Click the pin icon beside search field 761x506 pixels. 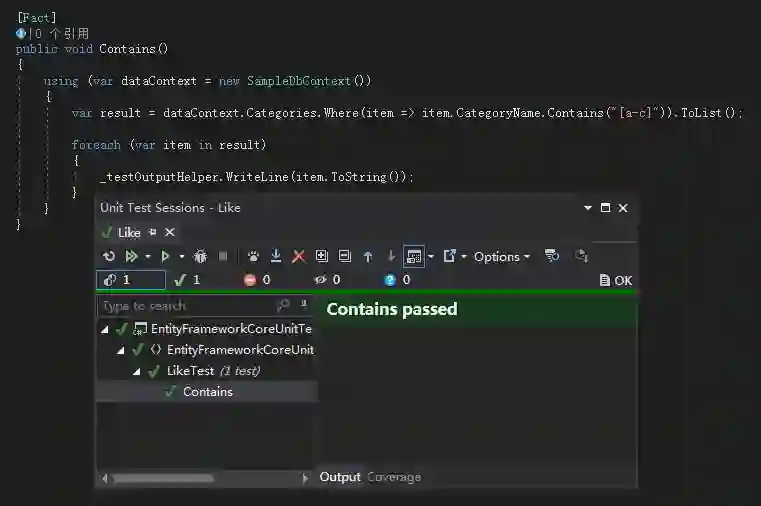point(304,305)
